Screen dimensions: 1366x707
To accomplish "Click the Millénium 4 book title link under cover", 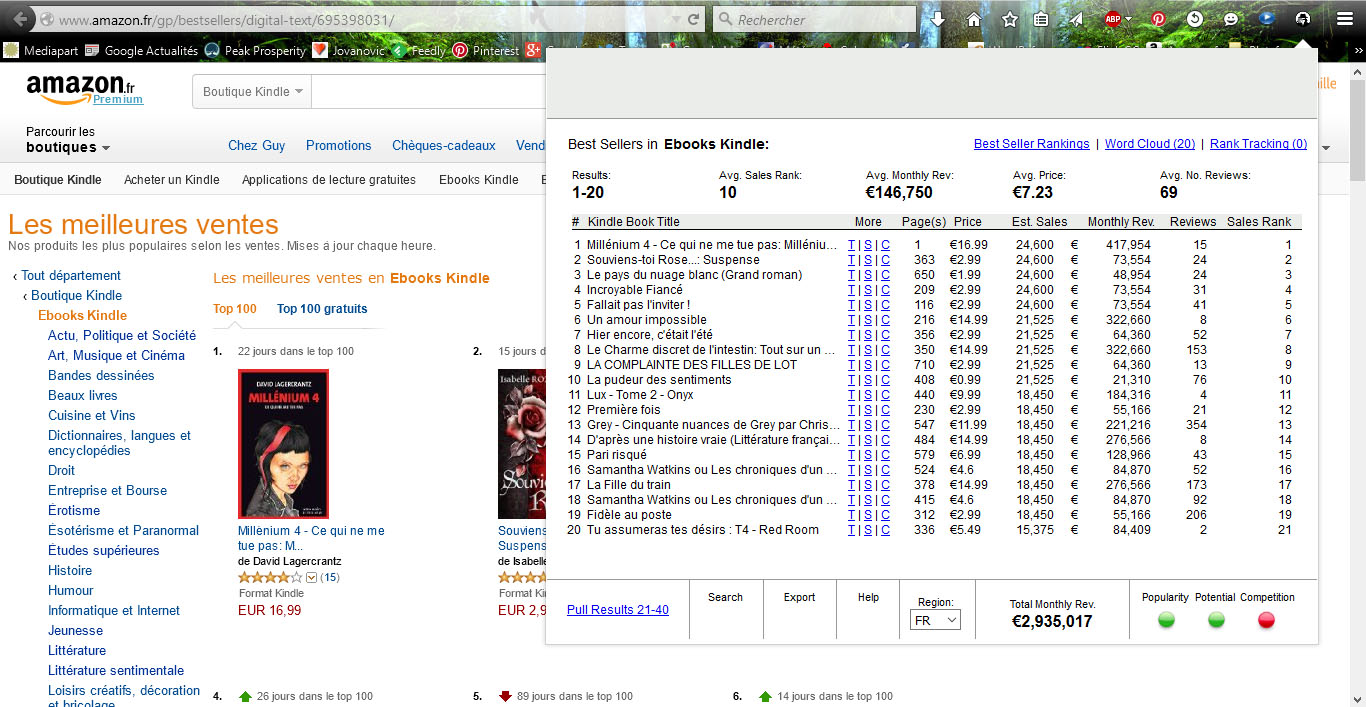I will (311, 539).
